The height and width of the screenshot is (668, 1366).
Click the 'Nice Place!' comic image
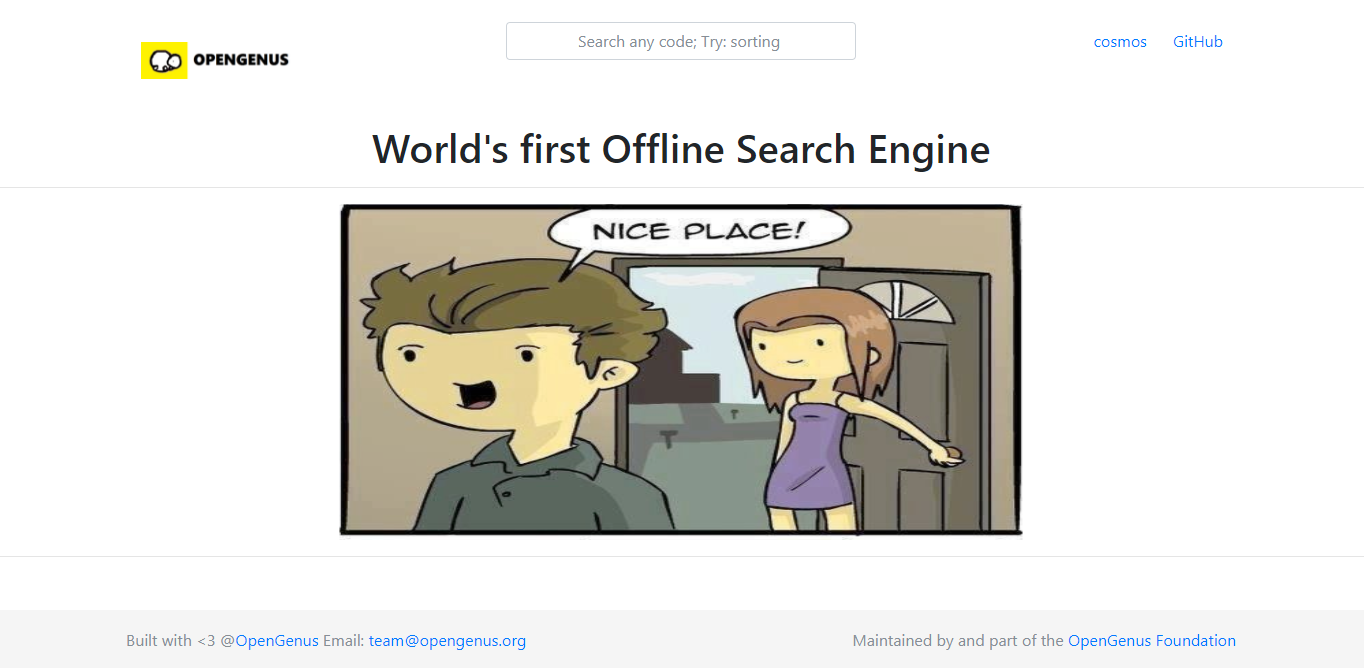(x=681, y=370)
